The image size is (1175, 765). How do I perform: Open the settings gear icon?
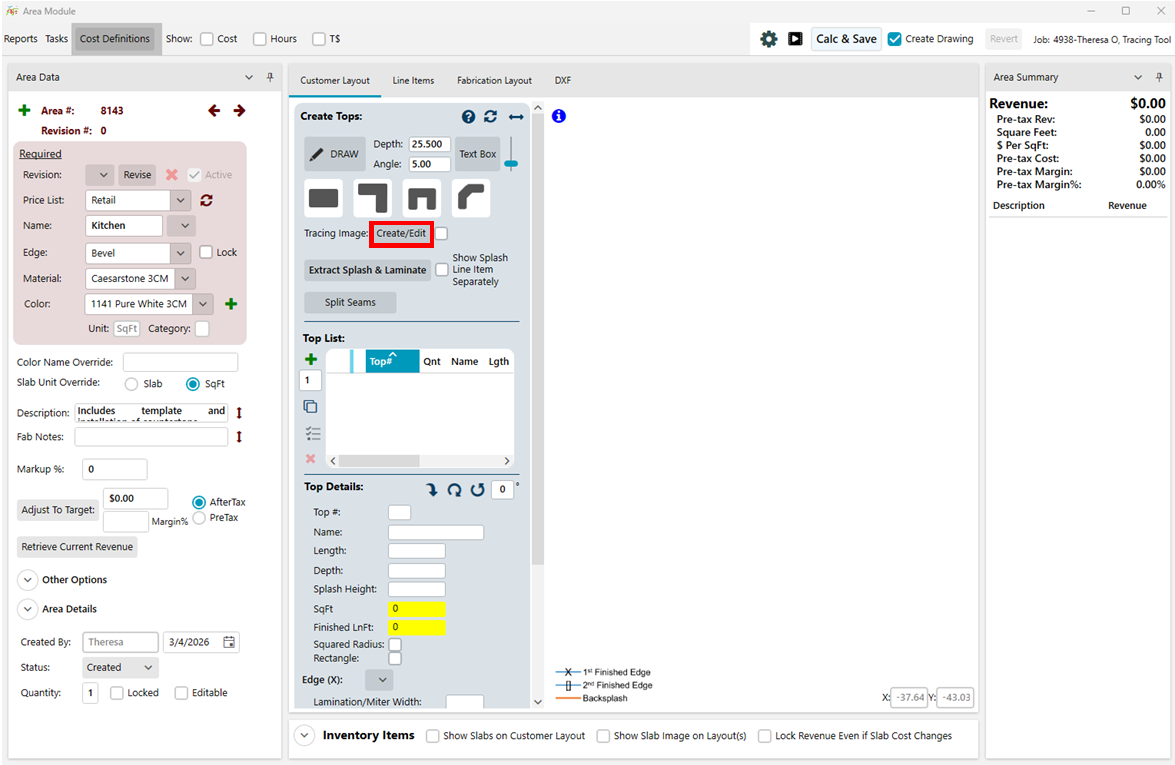(x=768, y=39)
